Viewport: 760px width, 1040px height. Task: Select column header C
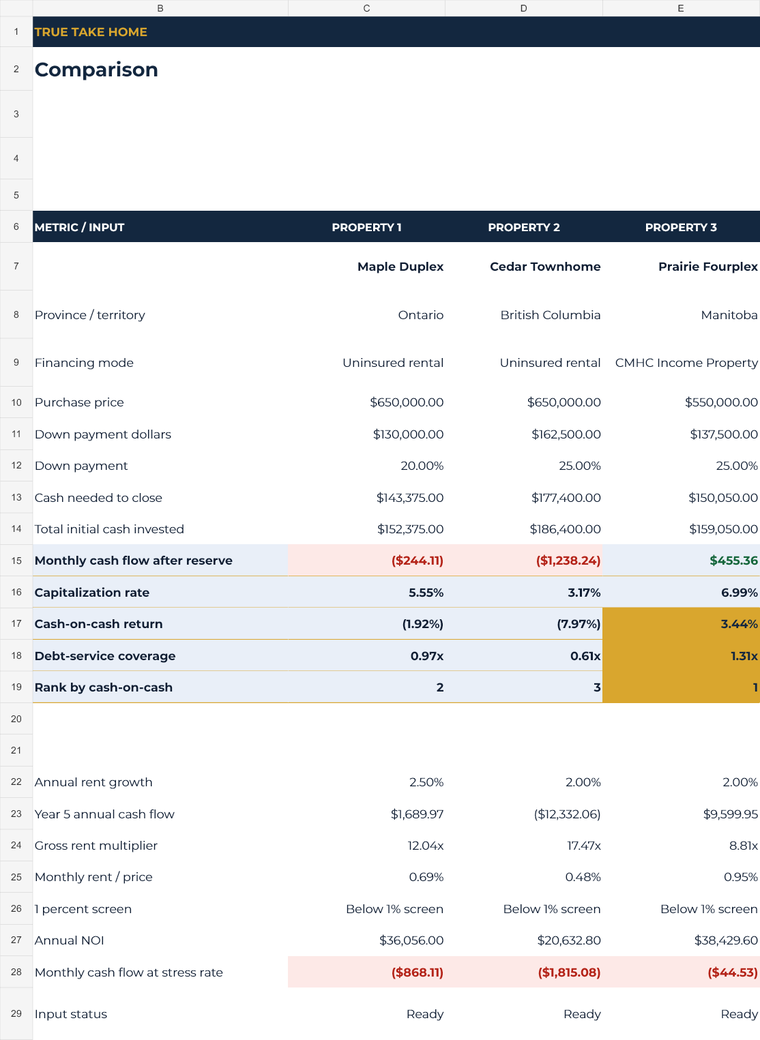pos(366,8)
